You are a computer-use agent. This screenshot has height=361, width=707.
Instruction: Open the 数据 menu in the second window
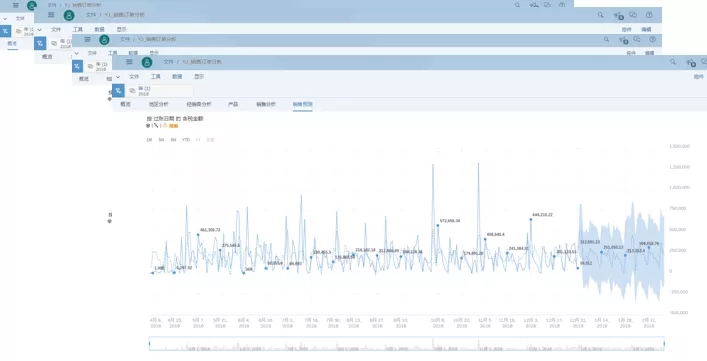click(x=100, y=29)
